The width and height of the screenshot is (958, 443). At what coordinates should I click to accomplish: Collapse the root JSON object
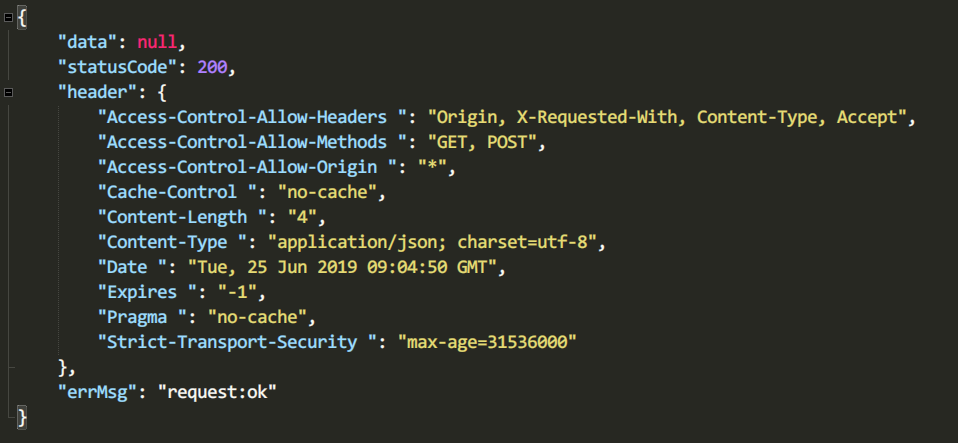[x=9, y=17]
